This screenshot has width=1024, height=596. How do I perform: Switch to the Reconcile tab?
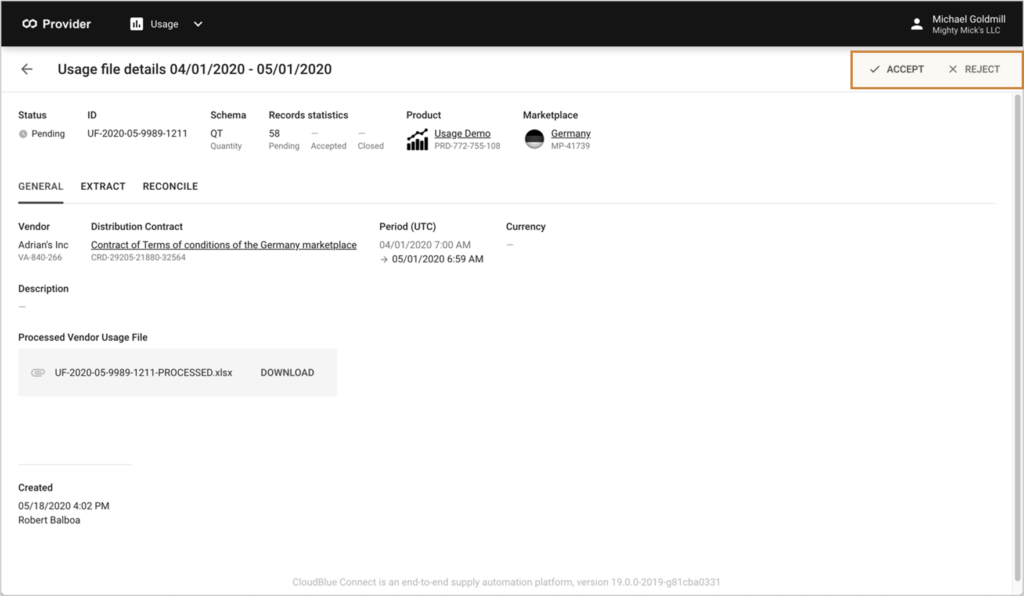coord(170,186)
